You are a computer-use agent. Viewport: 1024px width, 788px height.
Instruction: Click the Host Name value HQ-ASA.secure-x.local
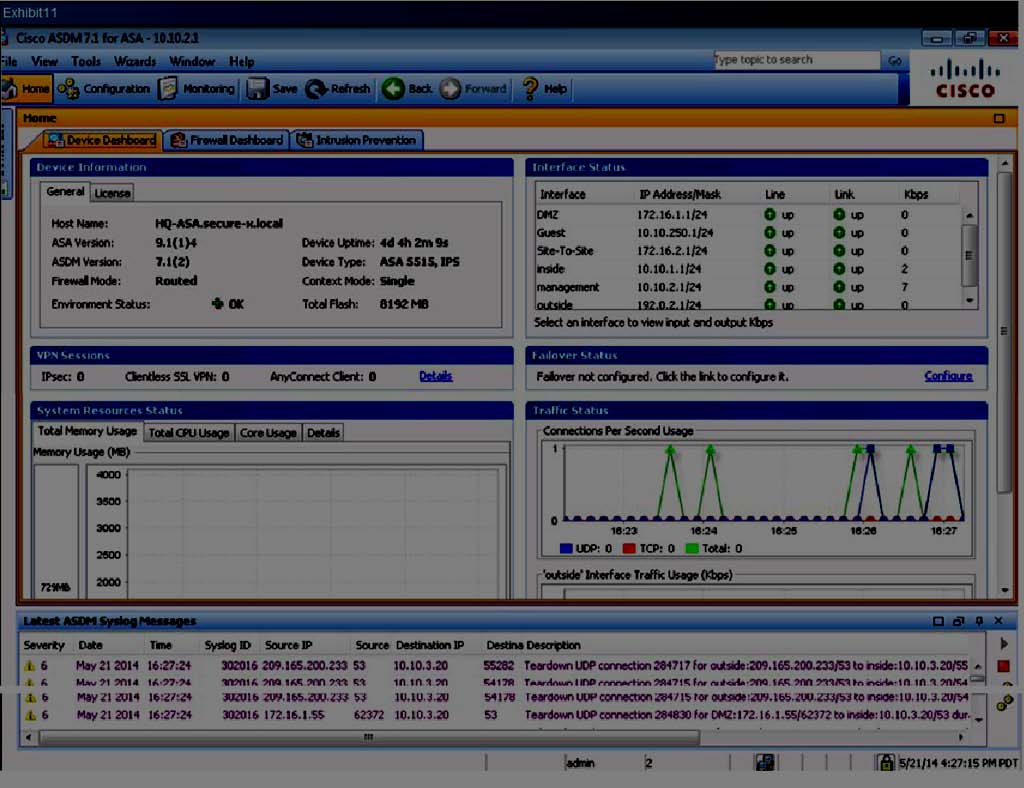219,223
